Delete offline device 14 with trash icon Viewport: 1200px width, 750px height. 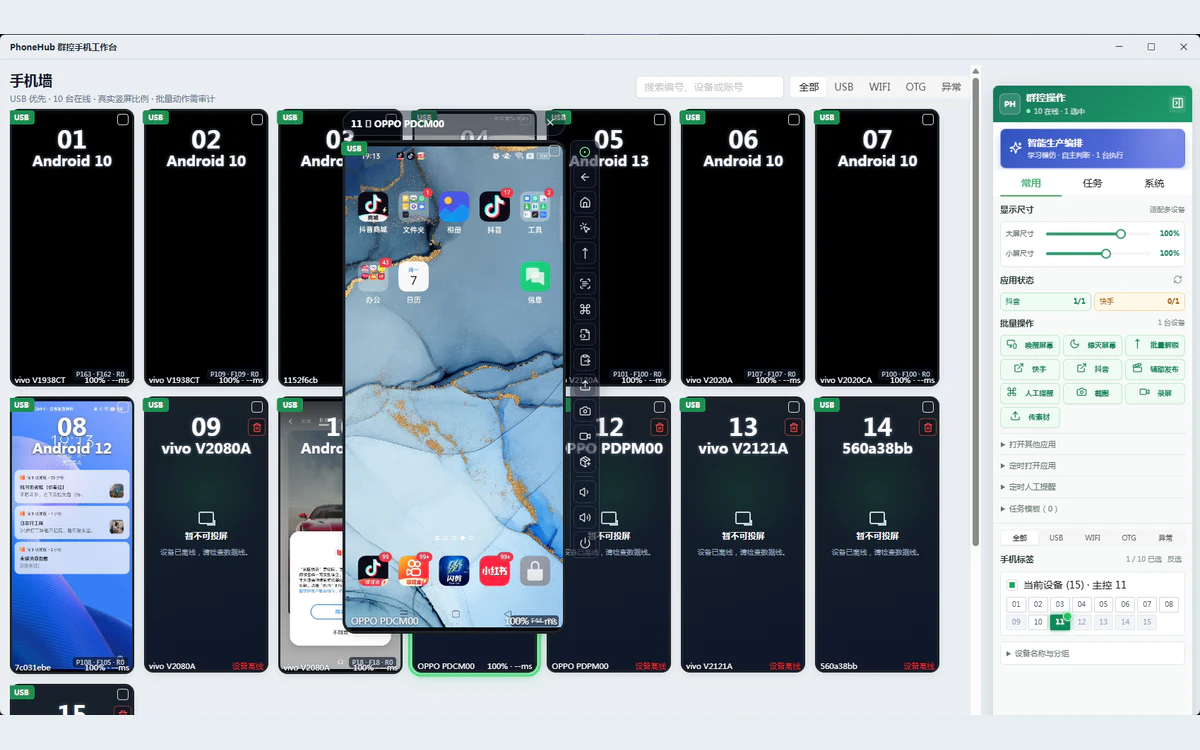pyautogui.click(x=928, y=427)
